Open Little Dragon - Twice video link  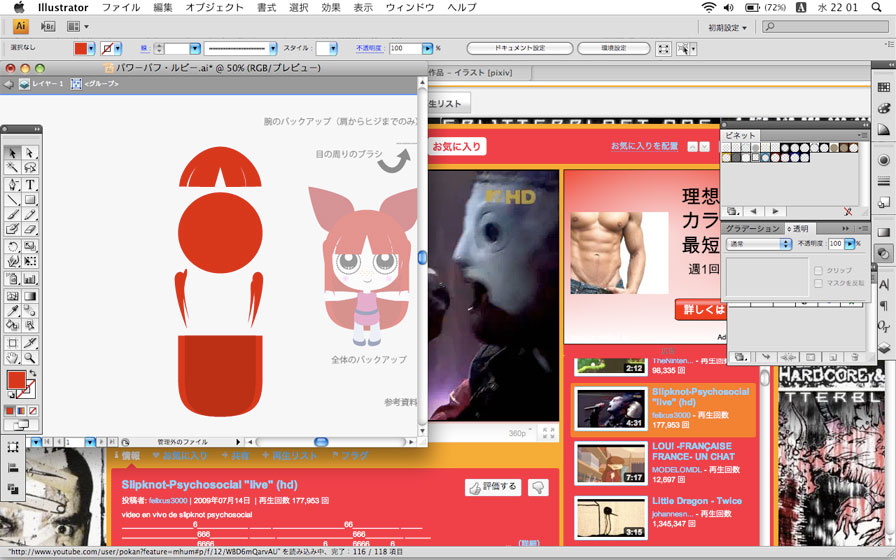pos(697,501)
